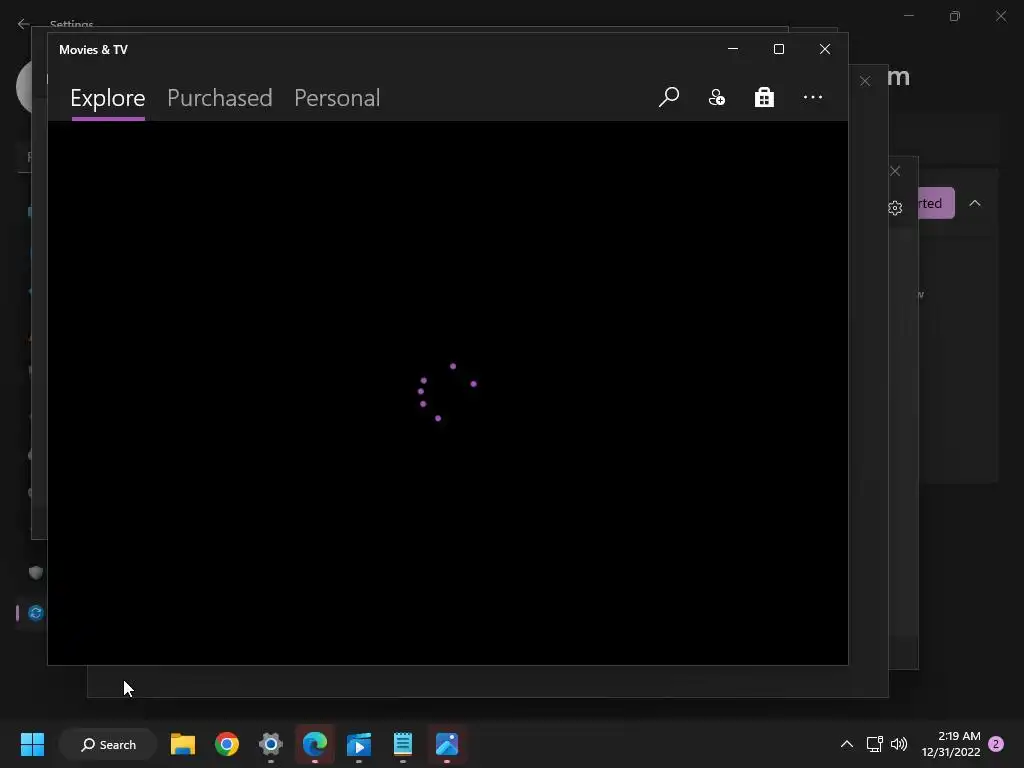Open the Store bag icon in Movies & TV

tap(764, 97)
